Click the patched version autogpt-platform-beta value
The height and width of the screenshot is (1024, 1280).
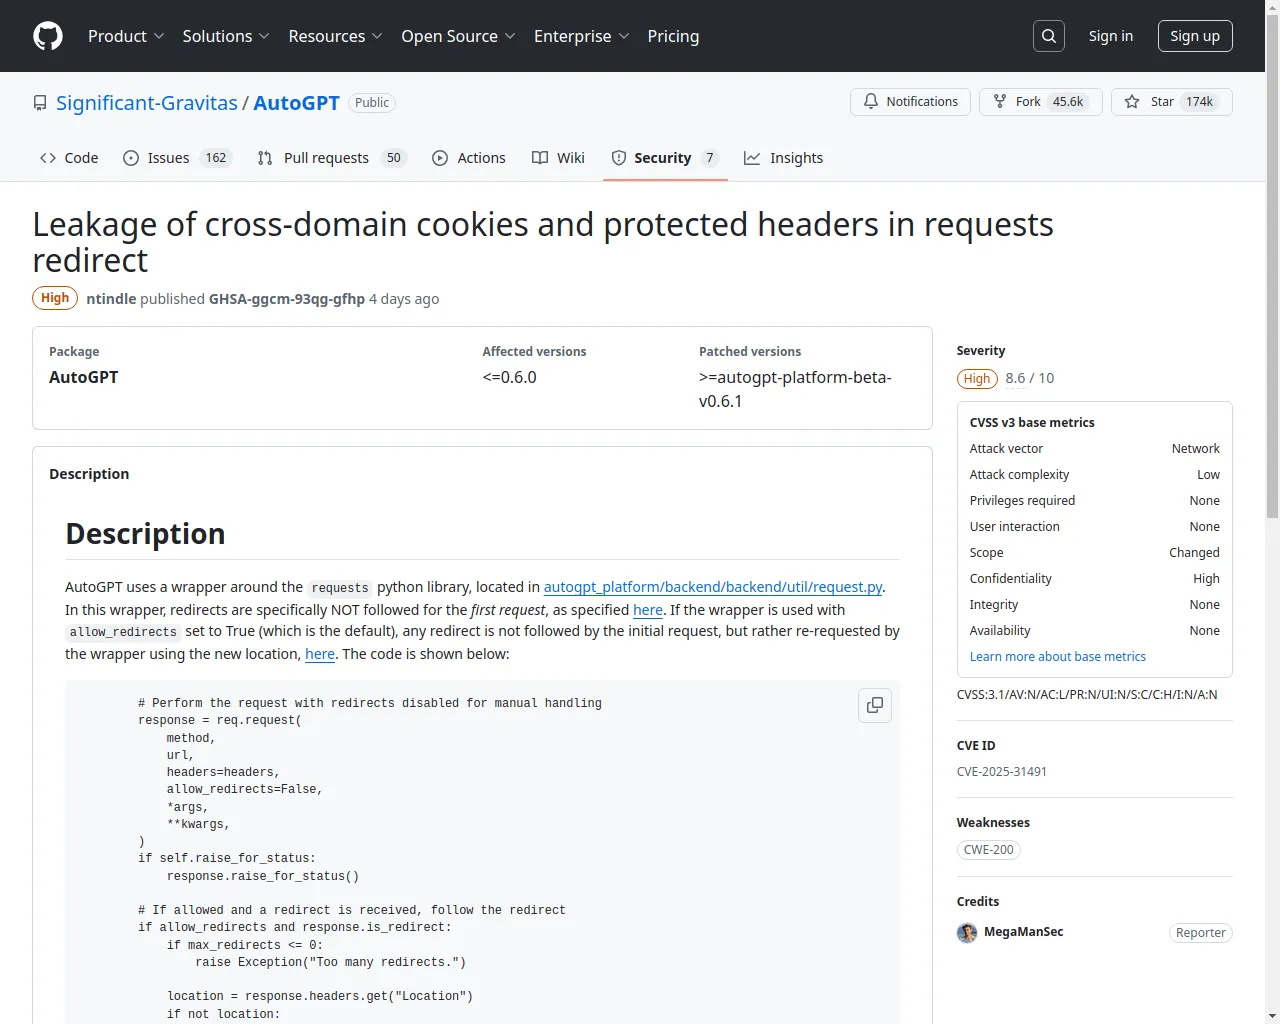point(795,389)
